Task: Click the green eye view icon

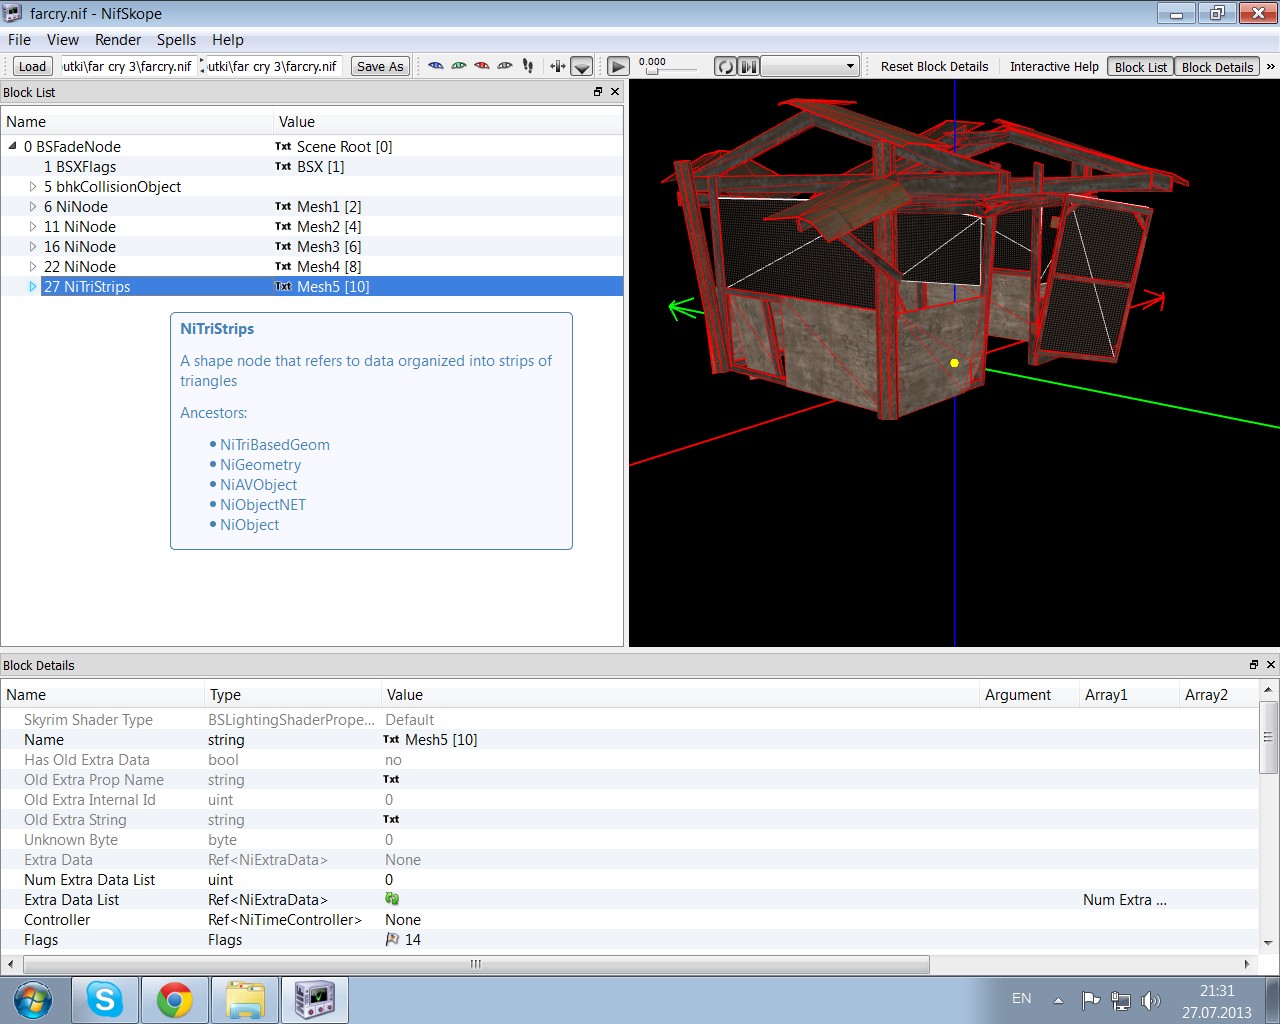Action: [459, 66]
